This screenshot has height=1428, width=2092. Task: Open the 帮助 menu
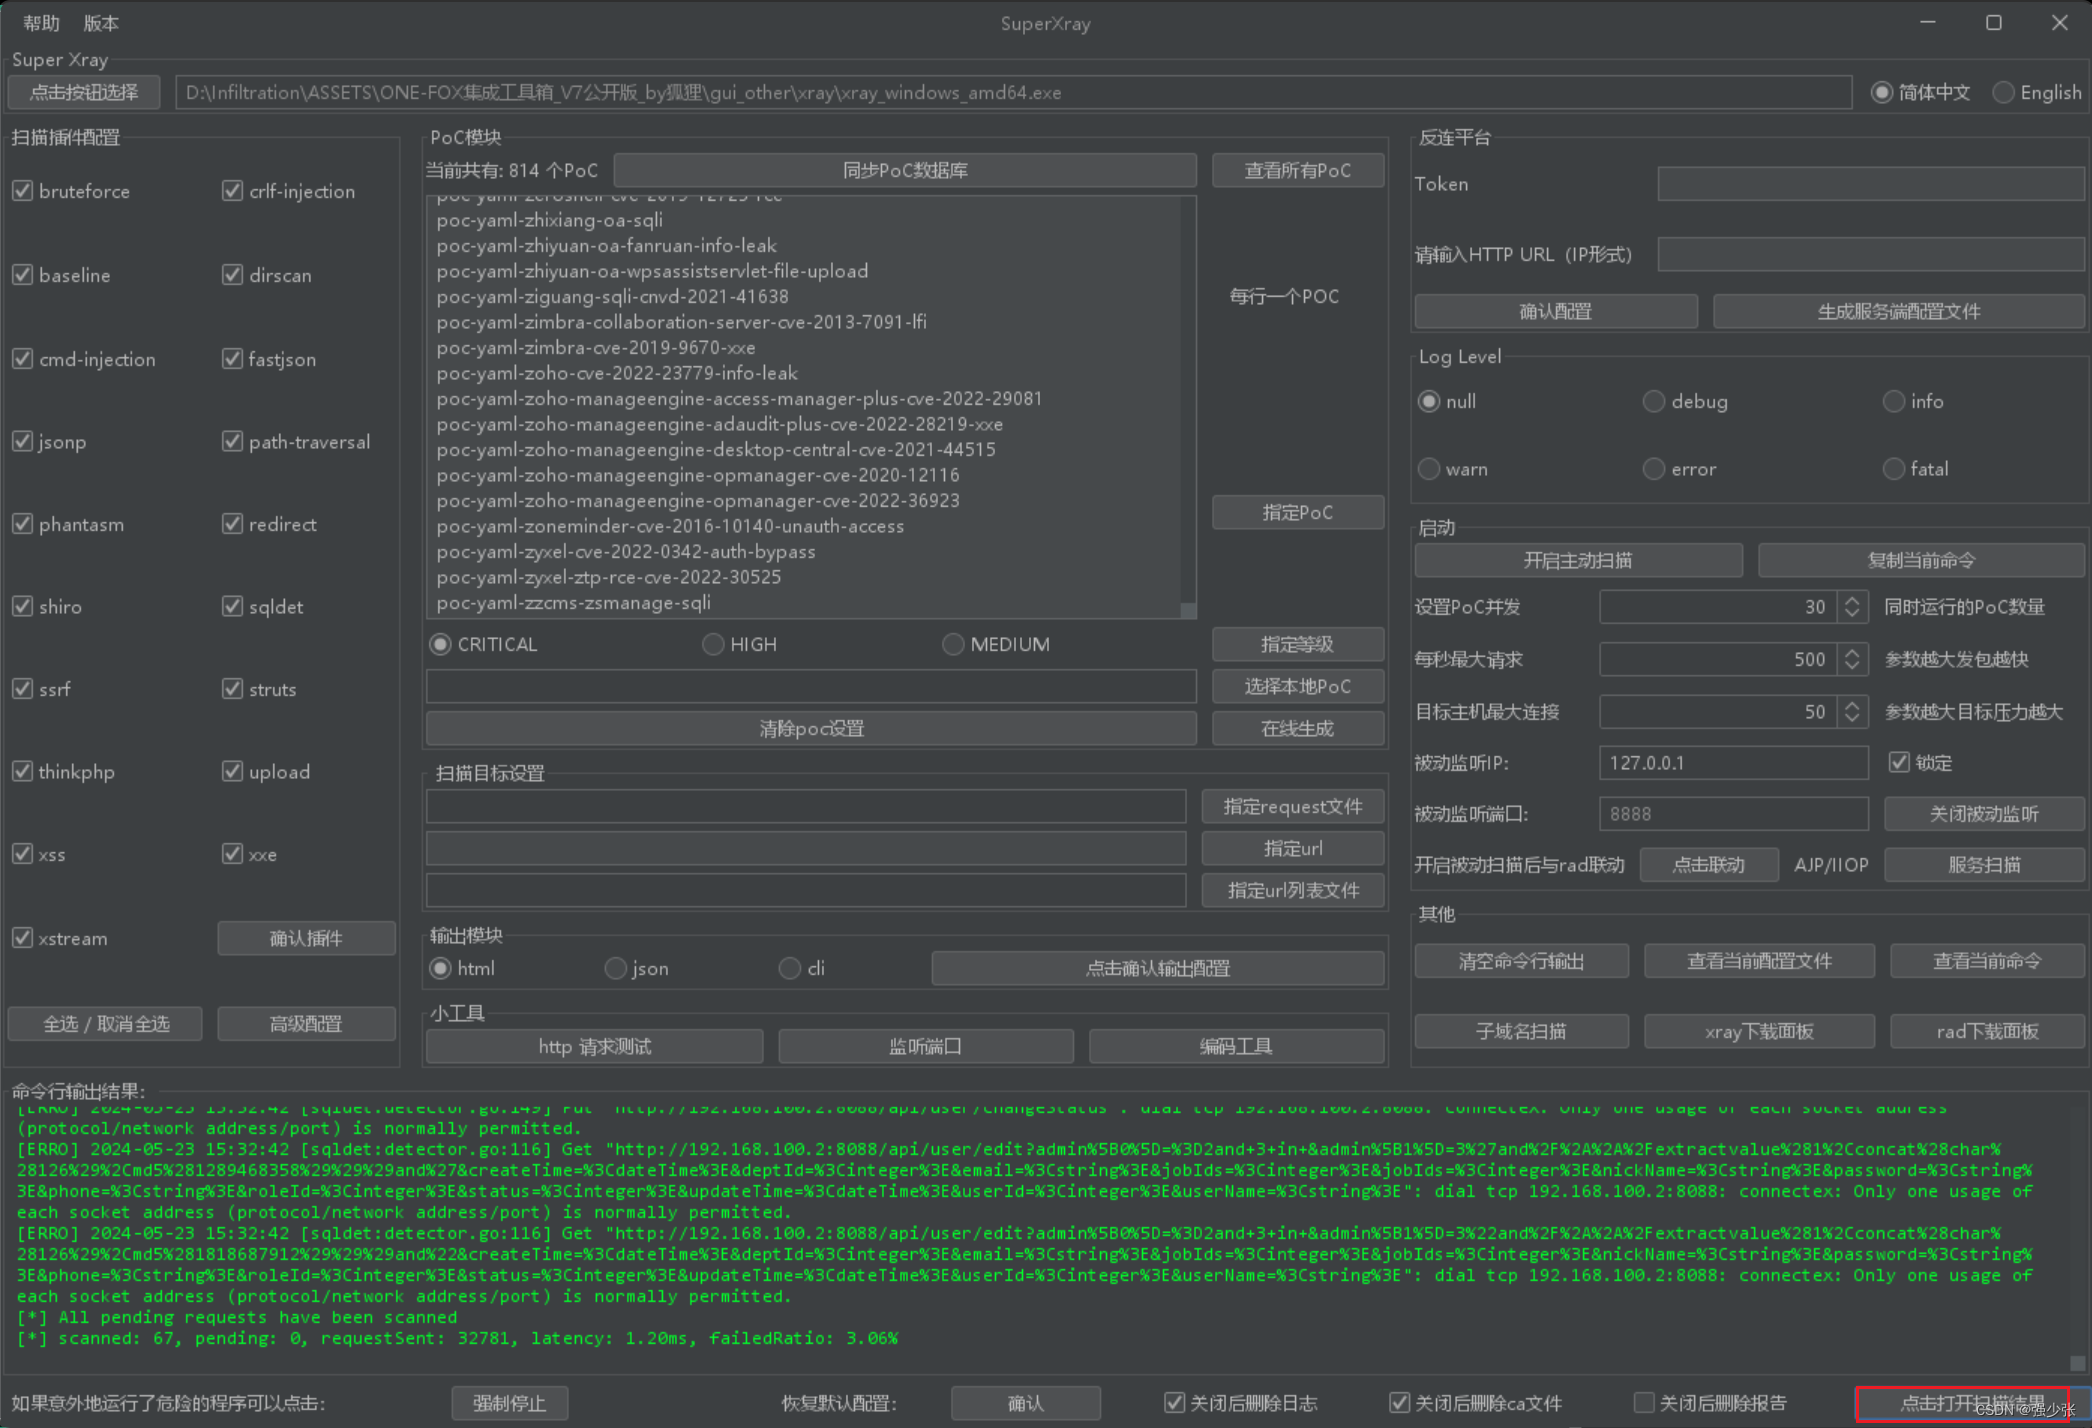tap(41, 22)
